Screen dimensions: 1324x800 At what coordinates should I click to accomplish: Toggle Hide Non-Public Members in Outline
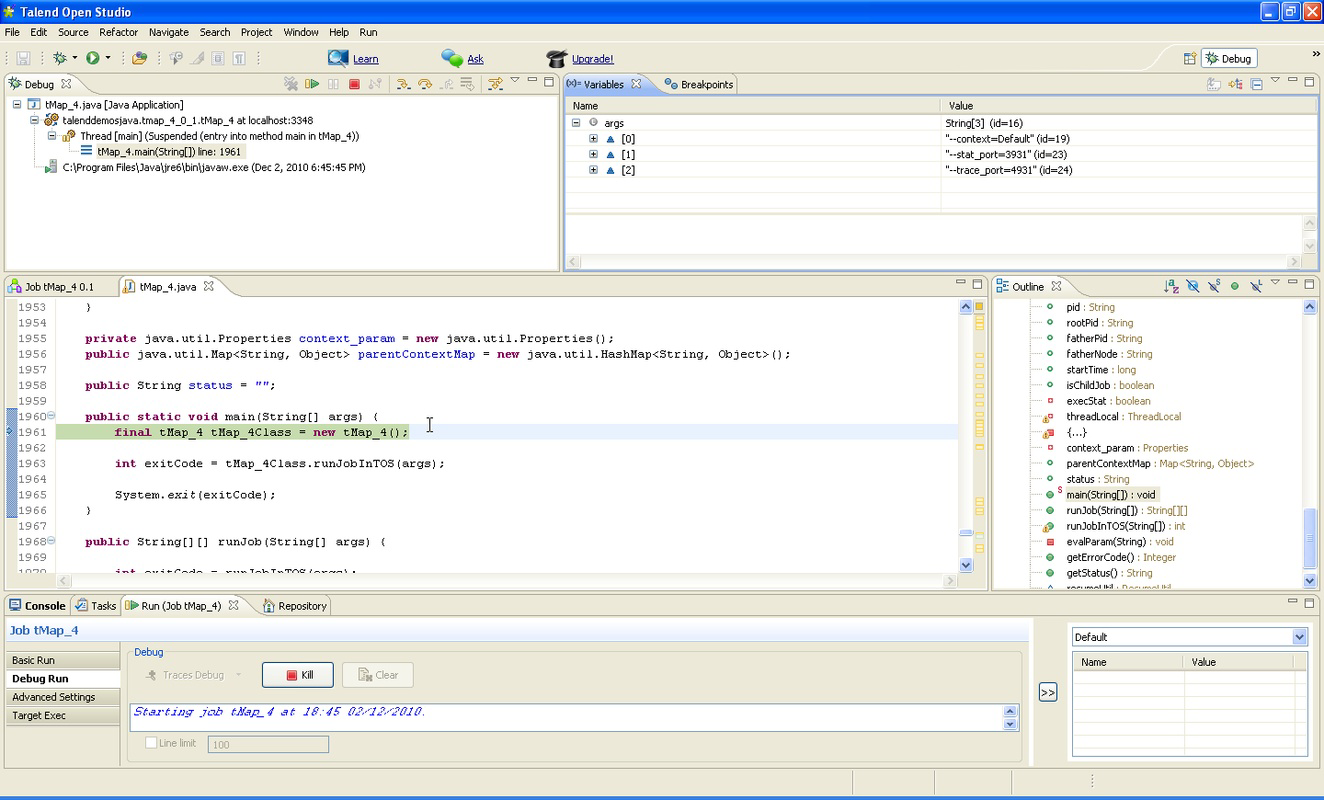(x=1235, y=286)
